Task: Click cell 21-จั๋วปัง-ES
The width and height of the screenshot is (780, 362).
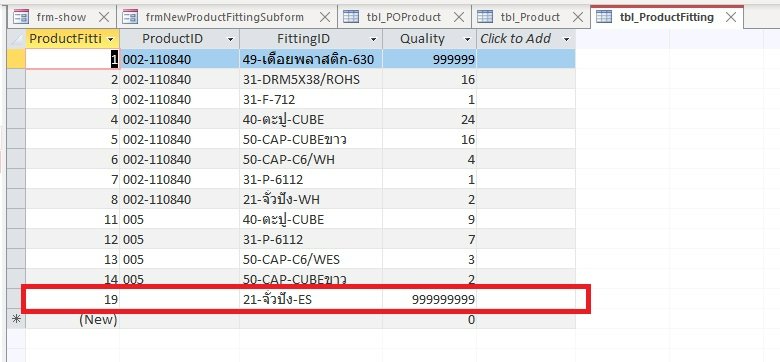Action: (x=311, y=299)
